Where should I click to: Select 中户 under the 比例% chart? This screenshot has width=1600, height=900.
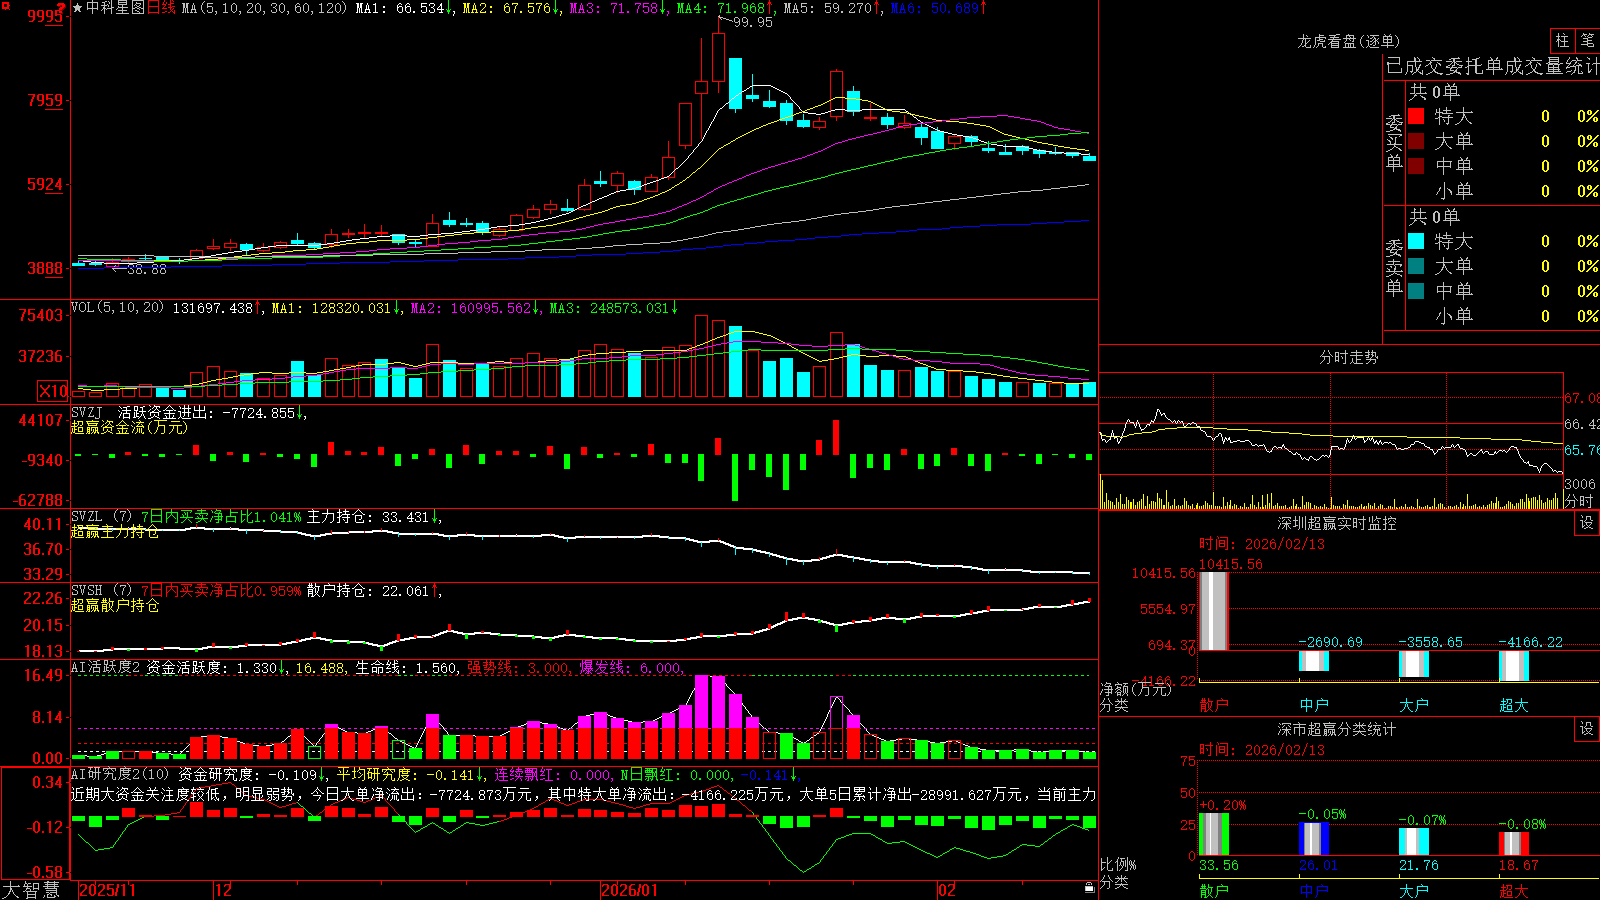point(1314,891)
